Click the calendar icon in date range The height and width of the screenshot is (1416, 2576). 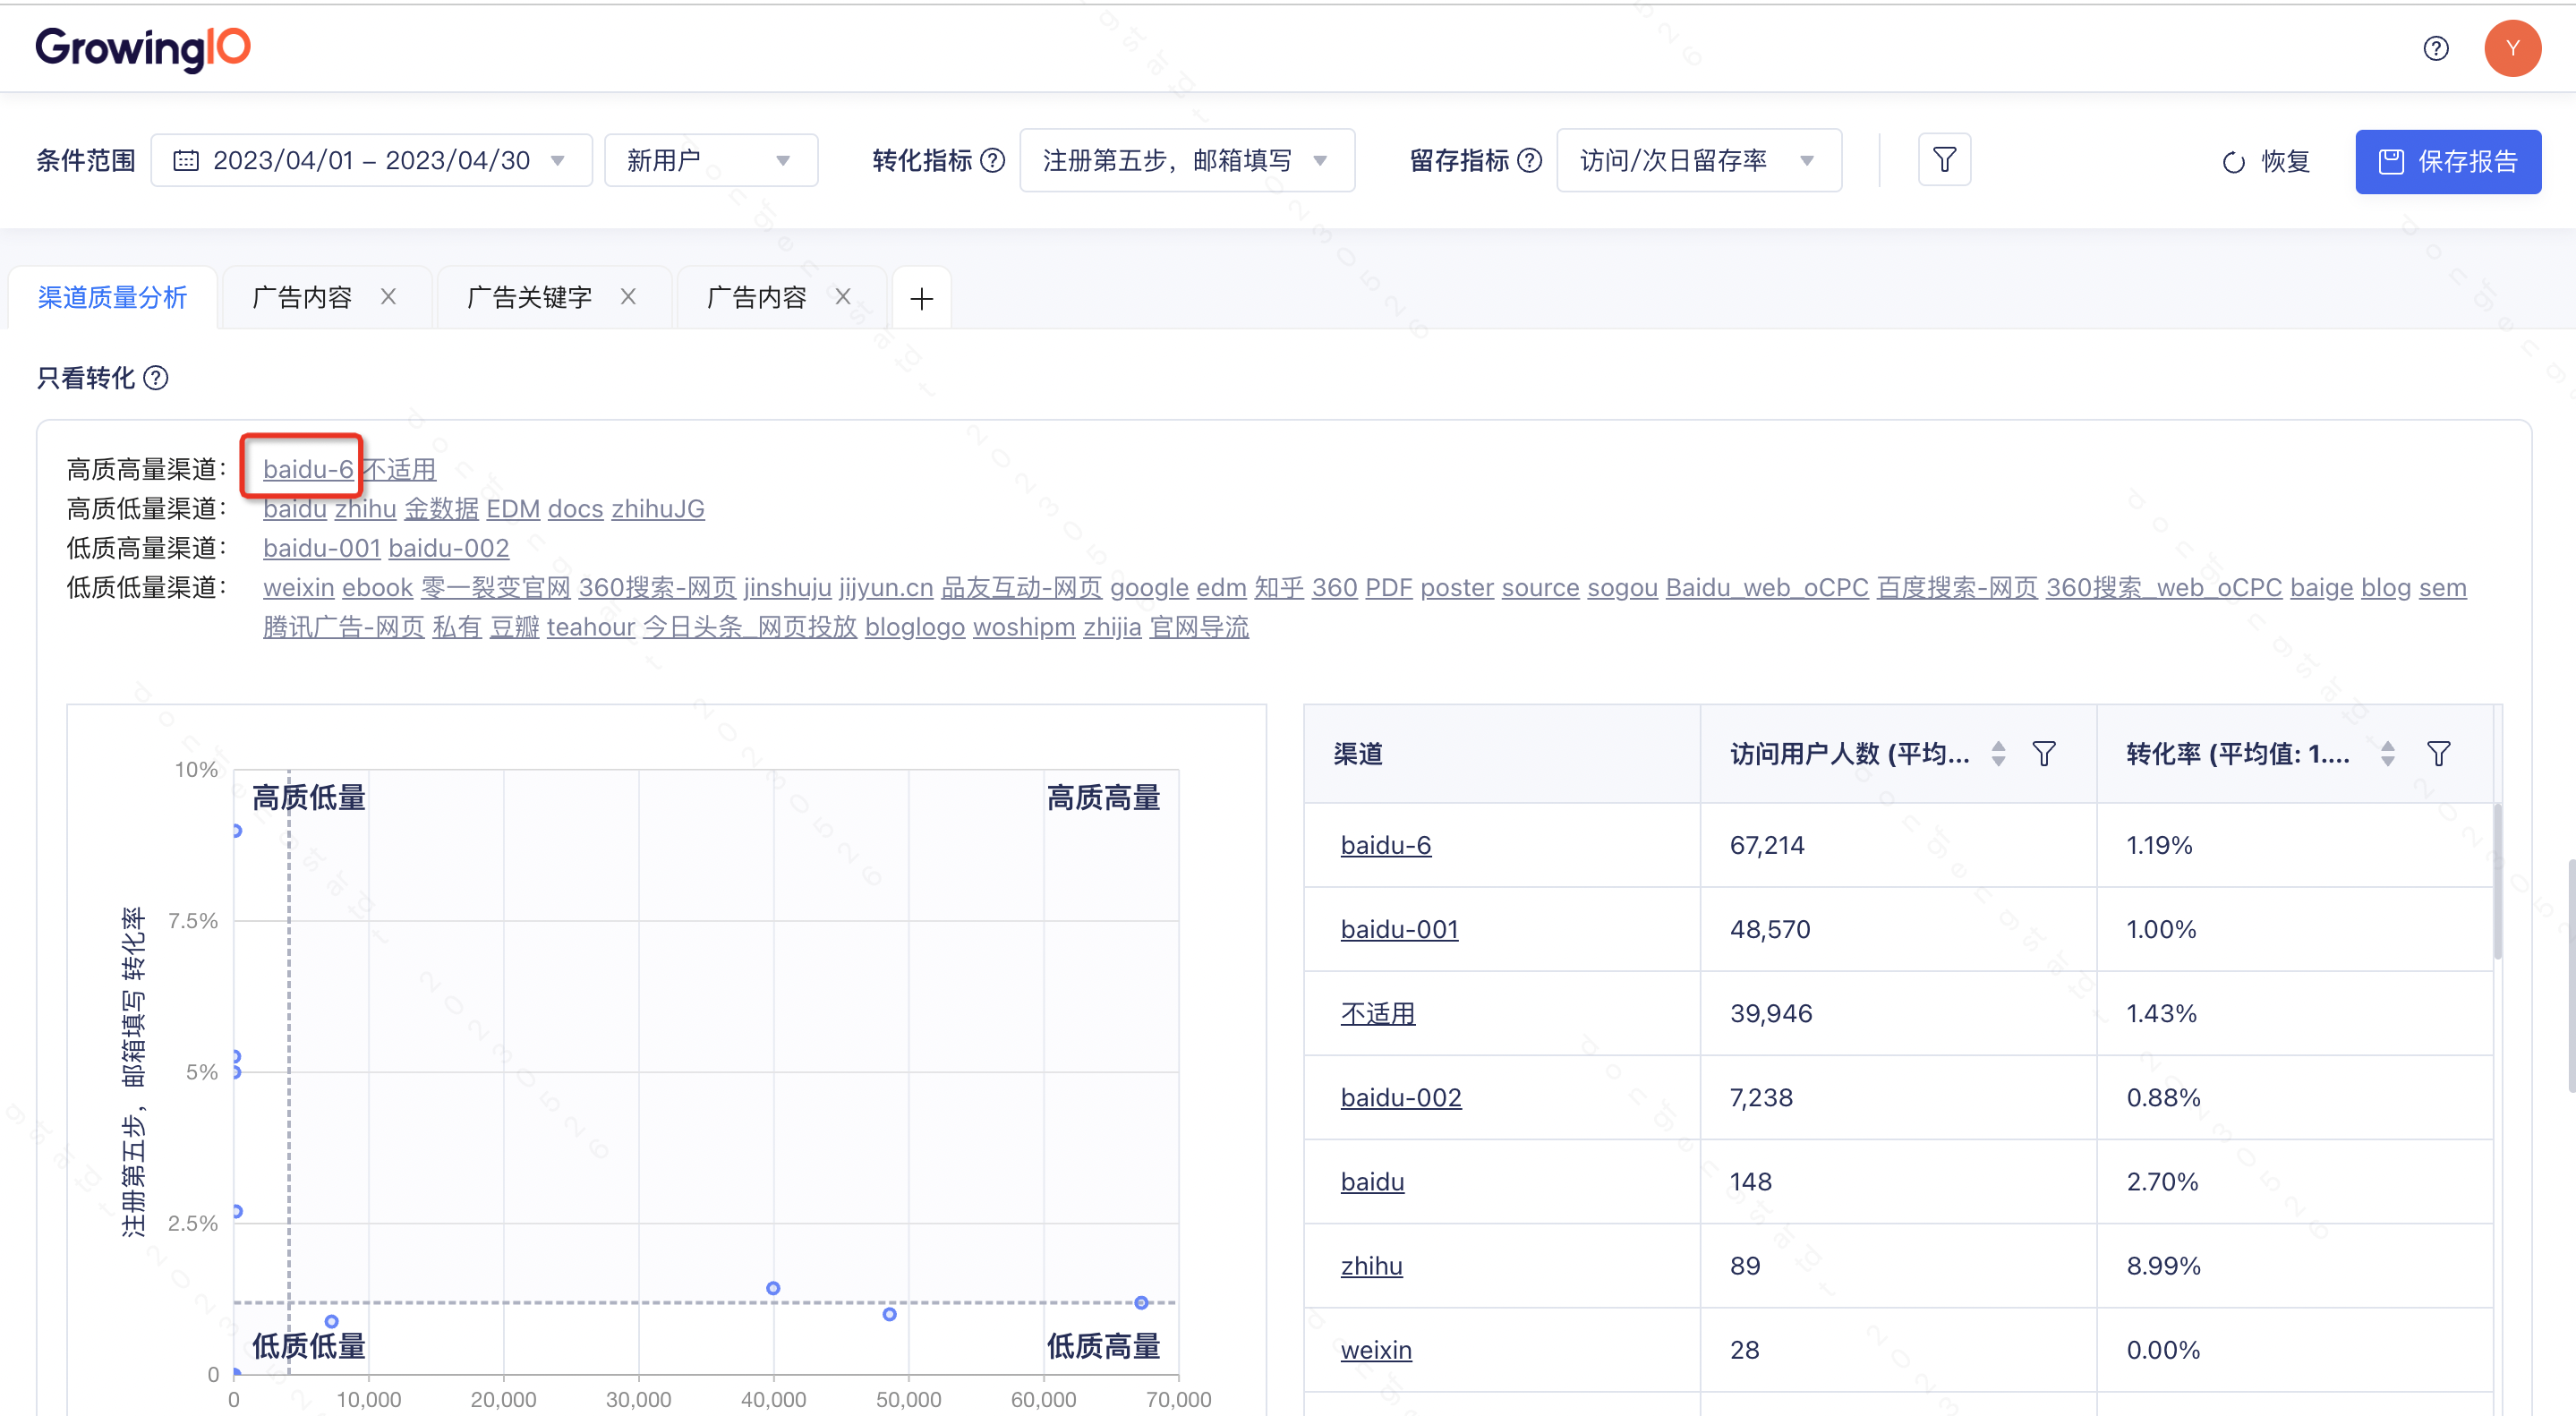(186, 160)
